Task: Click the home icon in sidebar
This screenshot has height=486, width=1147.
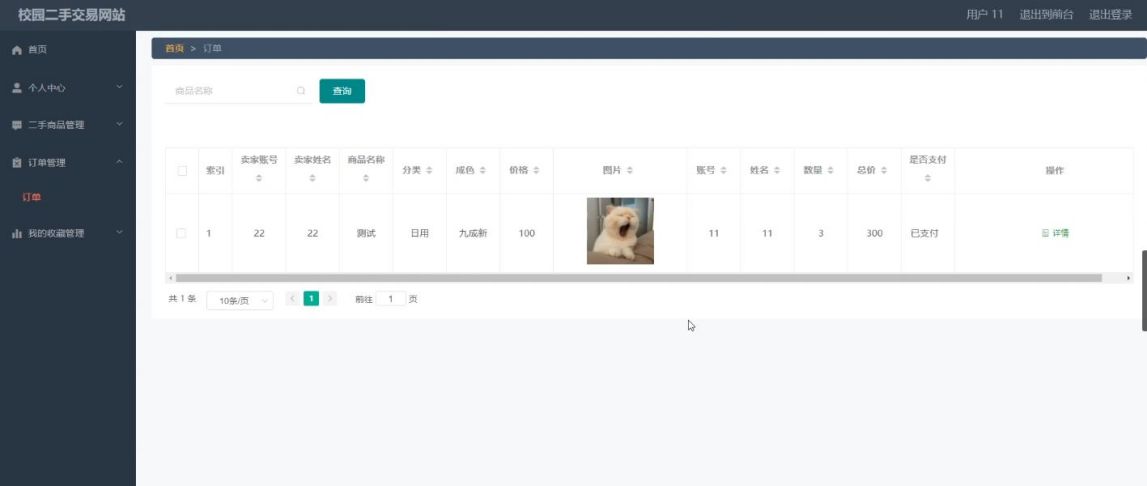Action: (x=16, y=50)
